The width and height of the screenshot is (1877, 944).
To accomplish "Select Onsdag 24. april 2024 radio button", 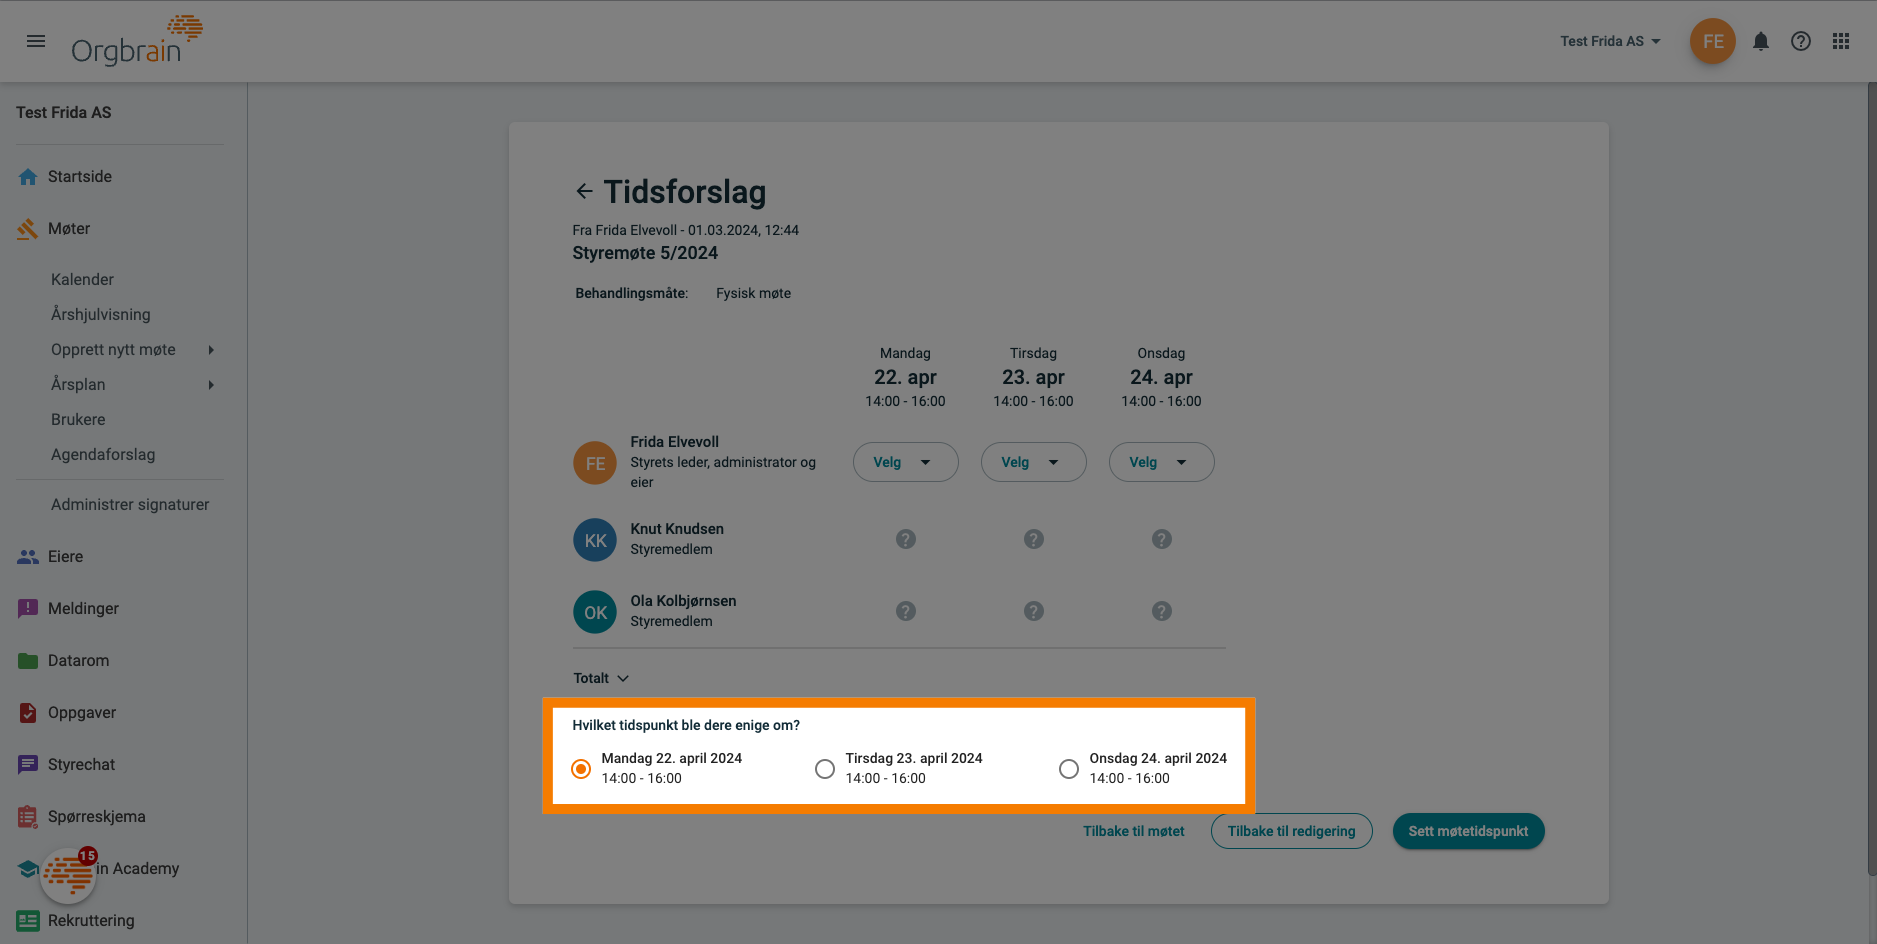I will (1069, 769).
